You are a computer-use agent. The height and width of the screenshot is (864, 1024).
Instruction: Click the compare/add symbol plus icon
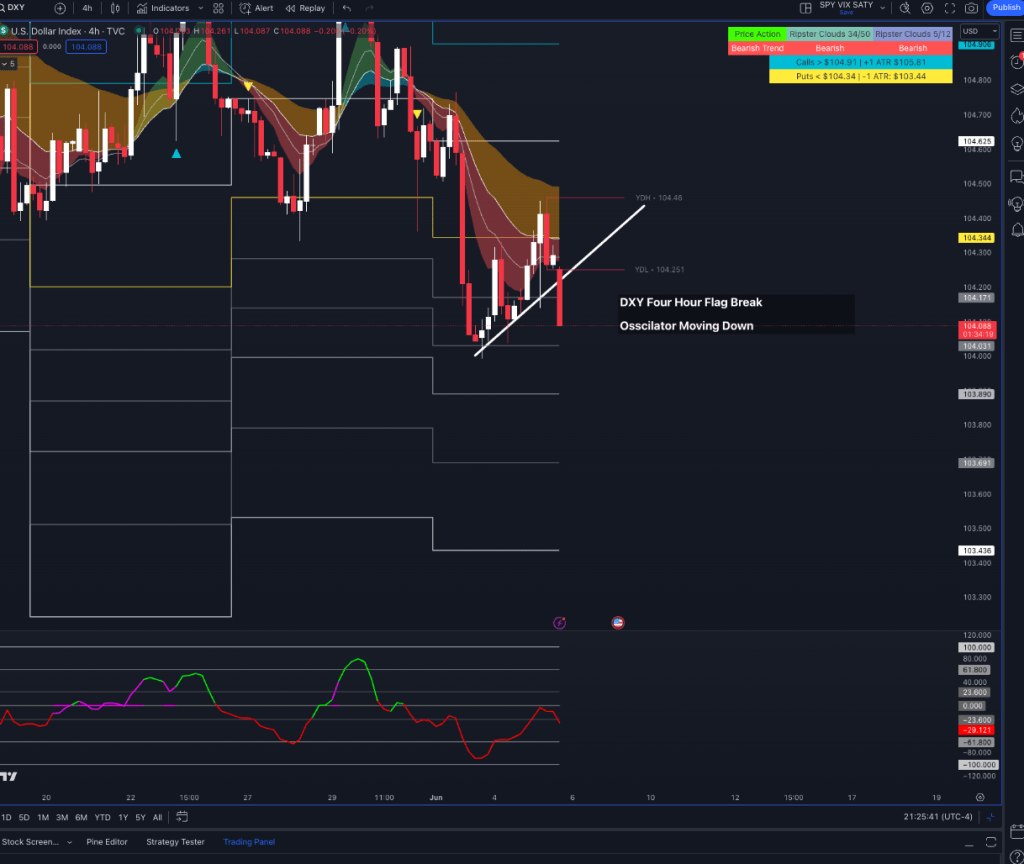[60, 8]
